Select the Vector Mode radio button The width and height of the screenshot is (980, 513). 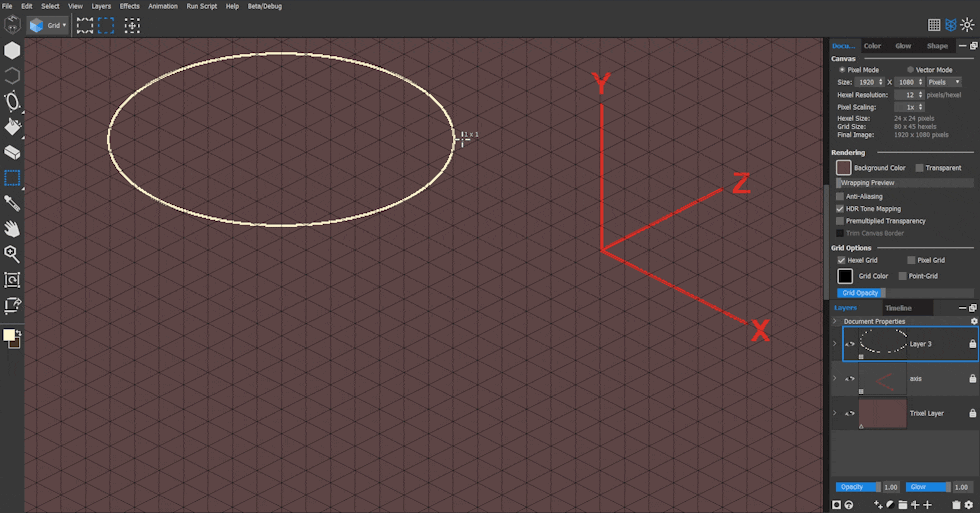(x=910, y=70)
